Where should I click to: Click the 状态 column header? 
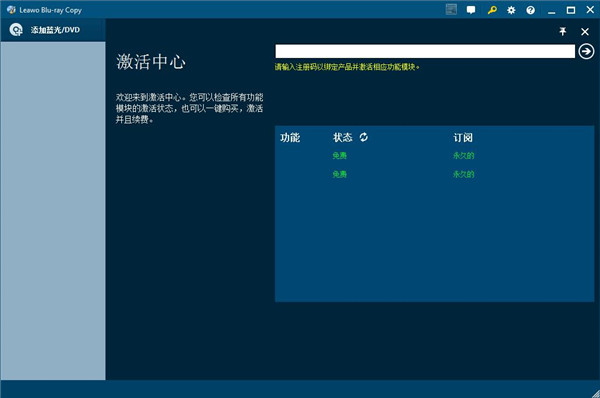(x=342, y=137)
